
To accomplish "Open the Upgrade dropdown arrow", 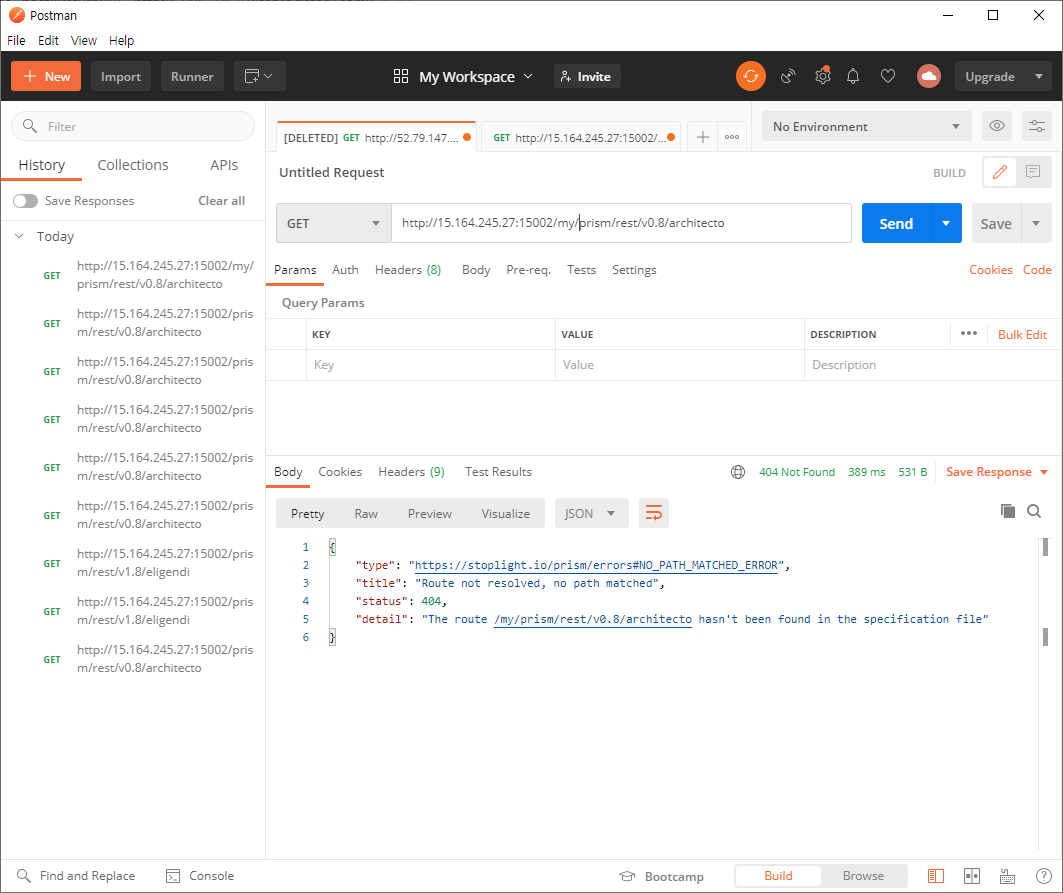I will (x=1039, y=77).
